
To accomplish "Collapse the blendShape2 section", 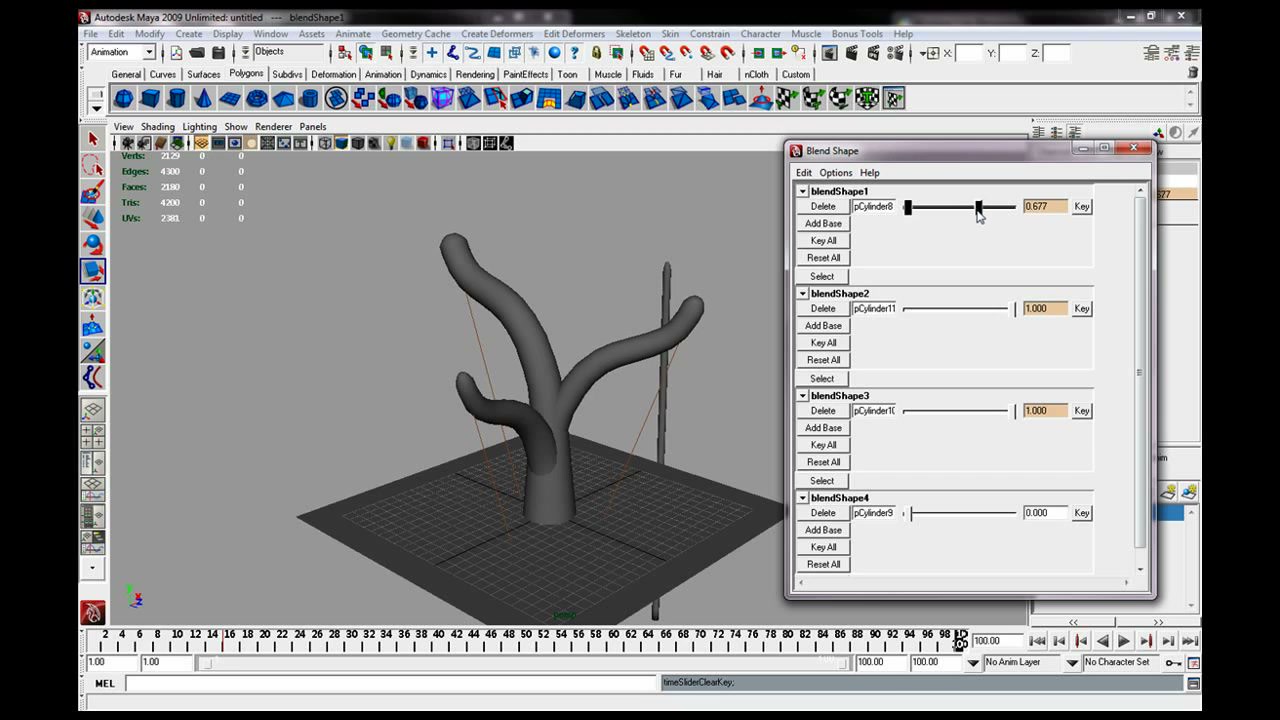I will coord(802,293).
